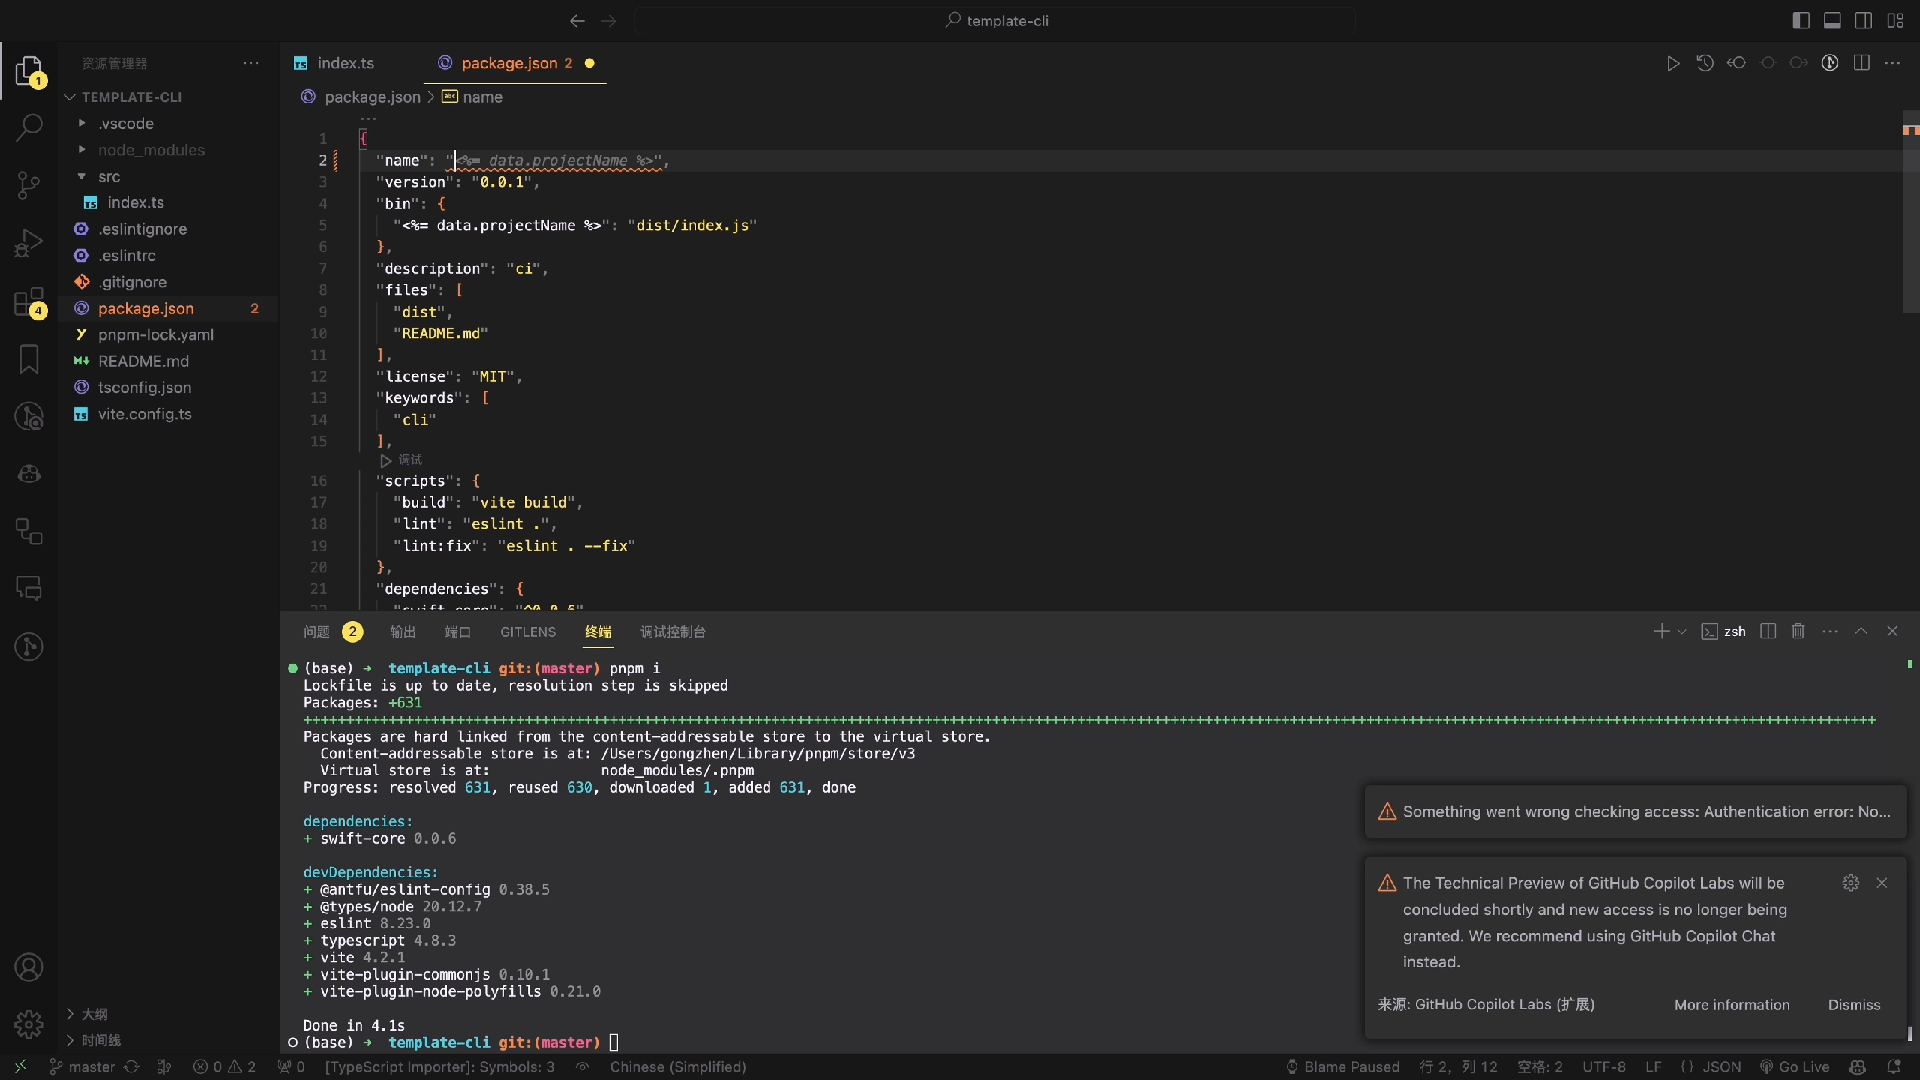Open the GitHub Copilot Labs sidebar icon
Screen dimensions: 1920x1080
(x=29, y=474)
